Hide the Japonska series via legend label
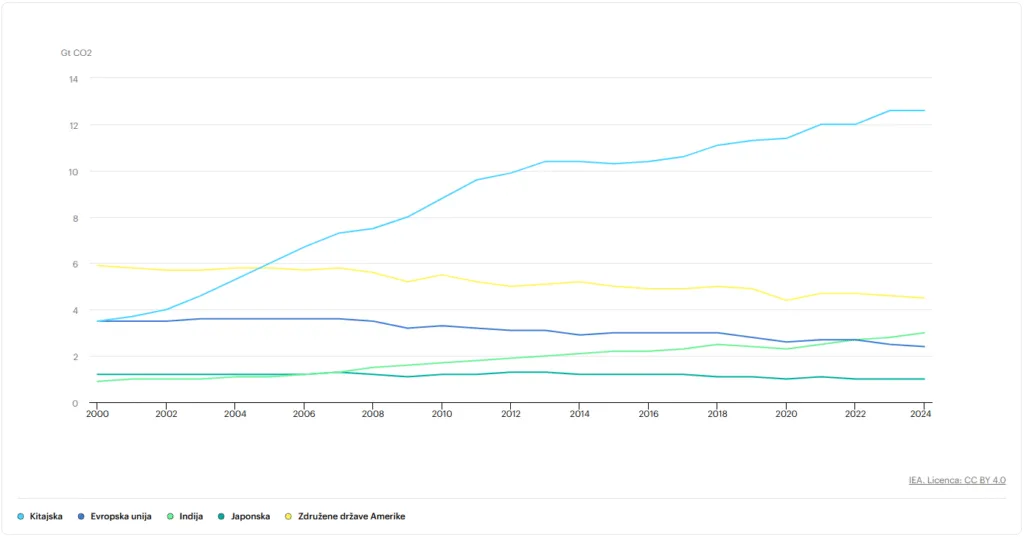Screen dimensions: 1024x537 250,516
